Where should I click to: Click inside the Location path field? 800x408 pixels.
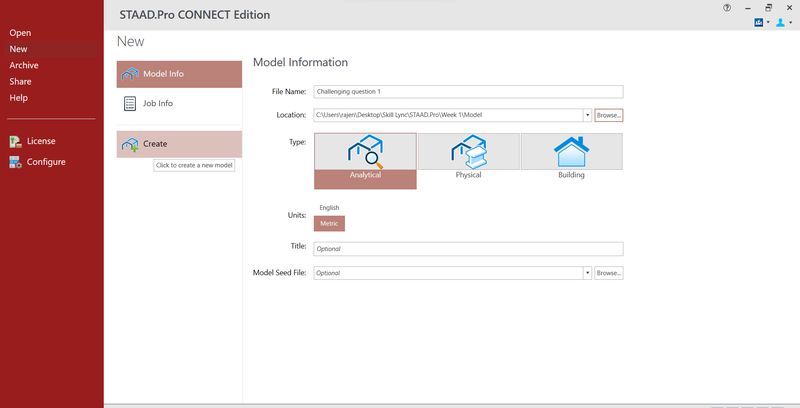click(x=448, y=115)
